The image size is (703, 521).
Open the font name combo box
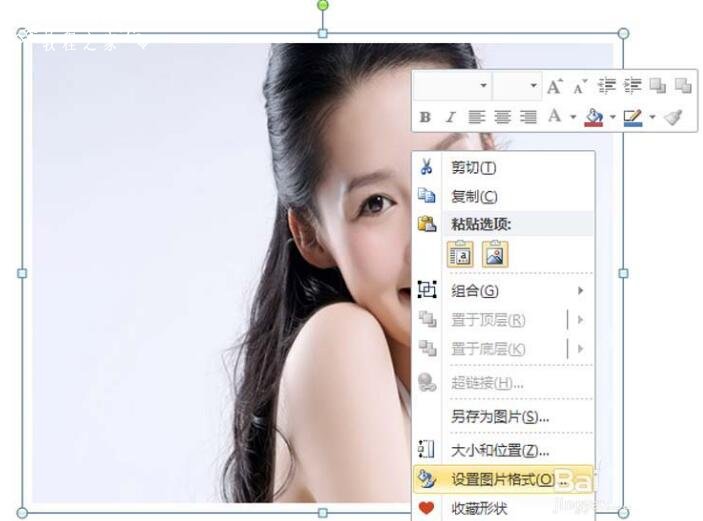(452, 85)
